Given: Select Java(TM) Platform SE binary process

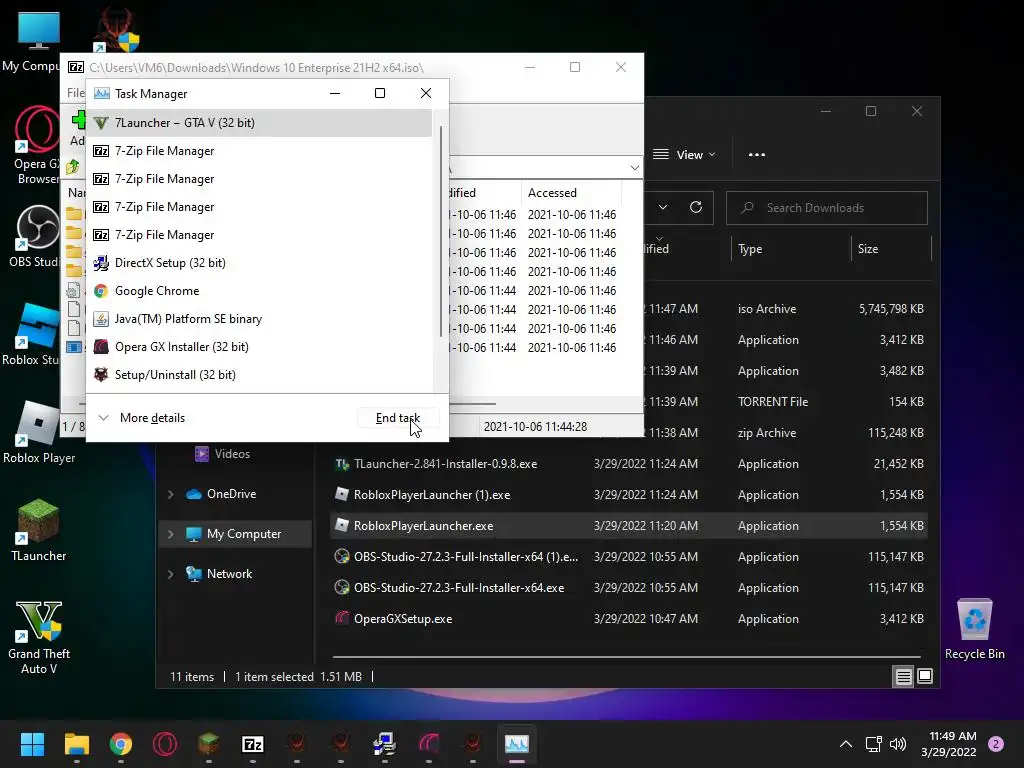Looking at the screenshot, I should point(259,319).
